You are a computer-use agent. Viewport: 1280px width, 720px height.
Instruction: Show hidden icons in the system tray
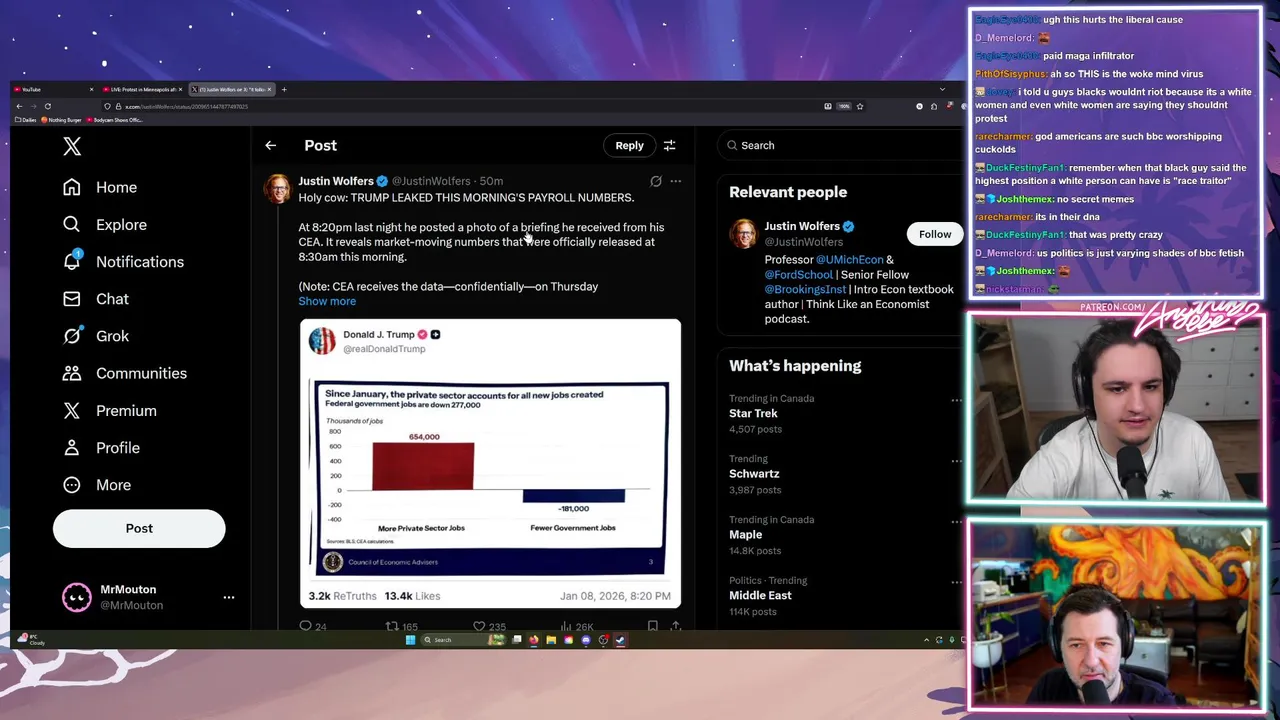pos(926,640)
